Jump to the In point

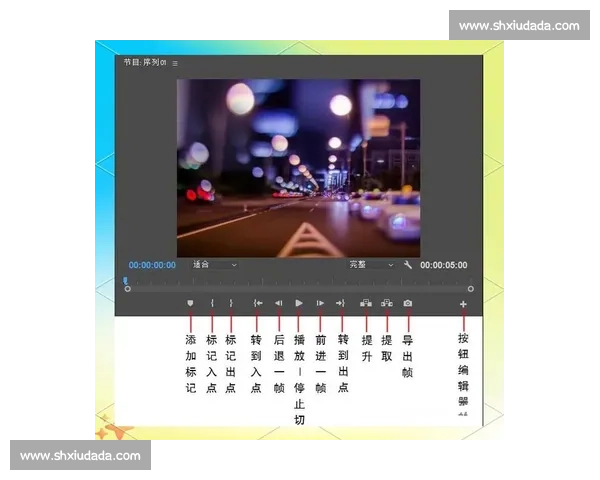[257, 303]
